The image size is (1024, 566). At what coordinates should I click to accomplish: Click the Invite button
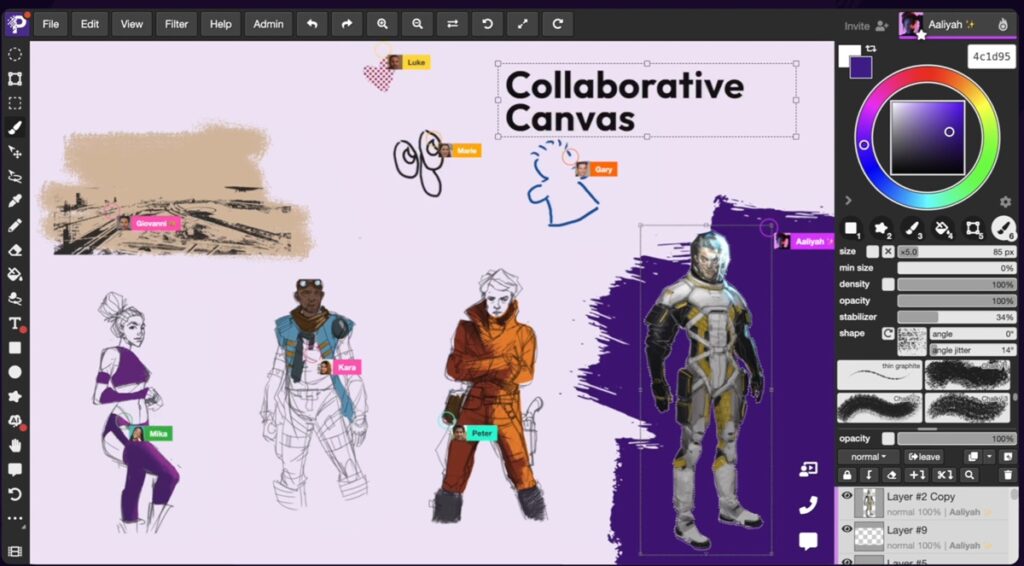[x=866, y=26]
